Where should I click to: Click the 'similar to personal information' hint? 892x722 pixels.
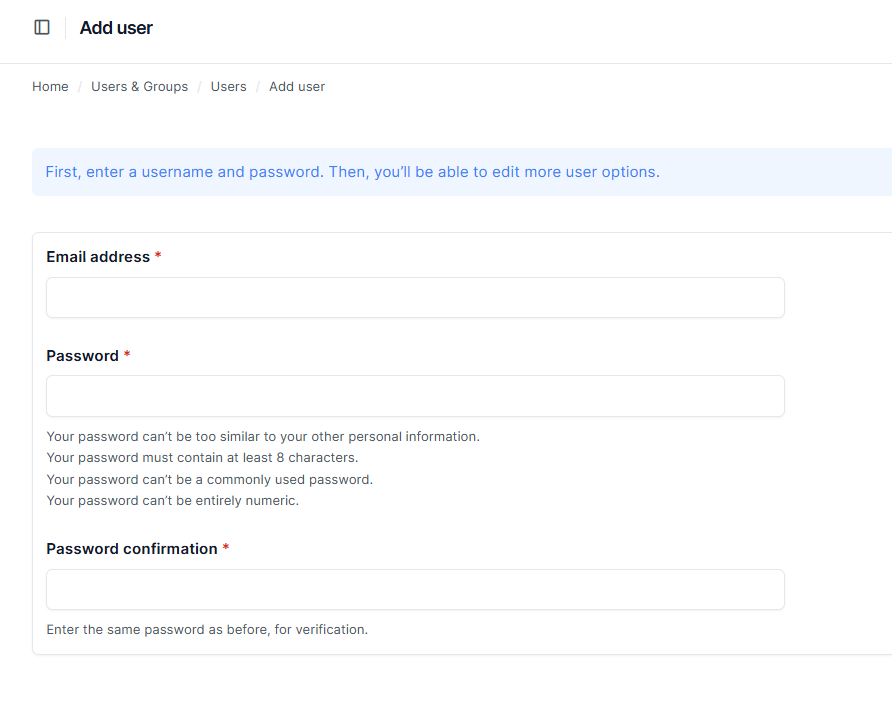pyautogui.click(x=263, y=437)
